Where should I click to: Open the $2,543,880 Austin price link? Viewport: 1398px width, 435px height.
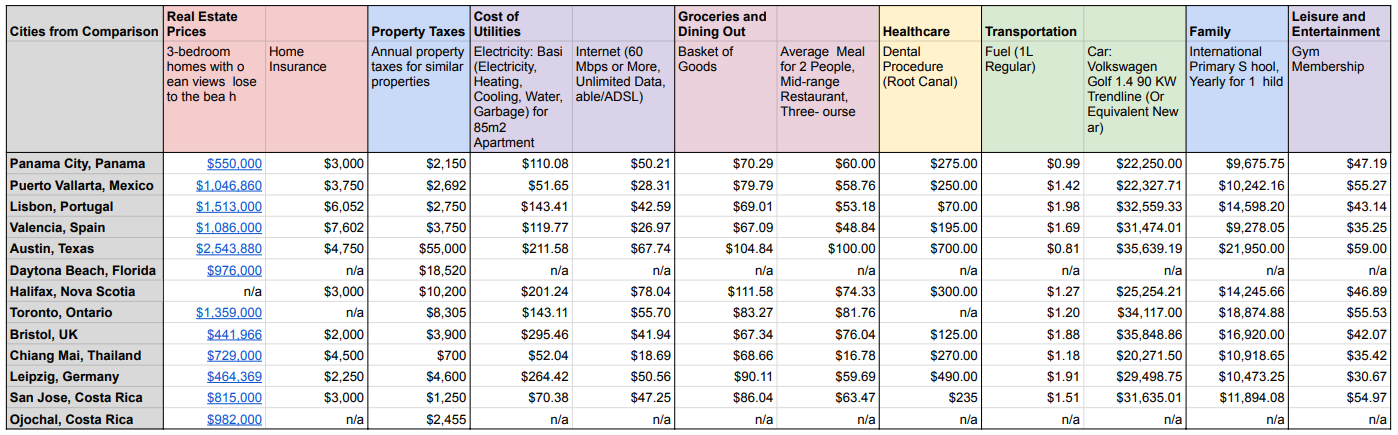click(229, 249)
